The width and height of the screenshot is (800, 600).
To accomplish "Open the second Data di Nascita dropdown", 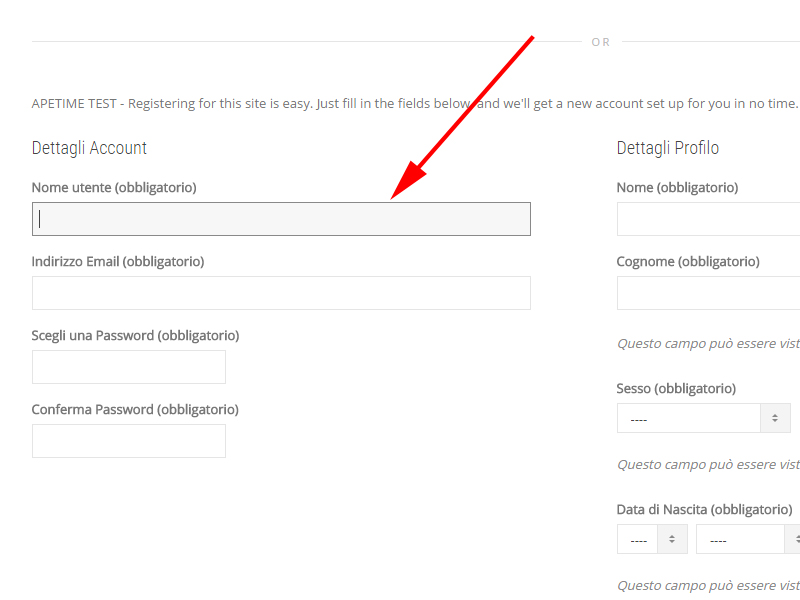I will tap(747, 539).
